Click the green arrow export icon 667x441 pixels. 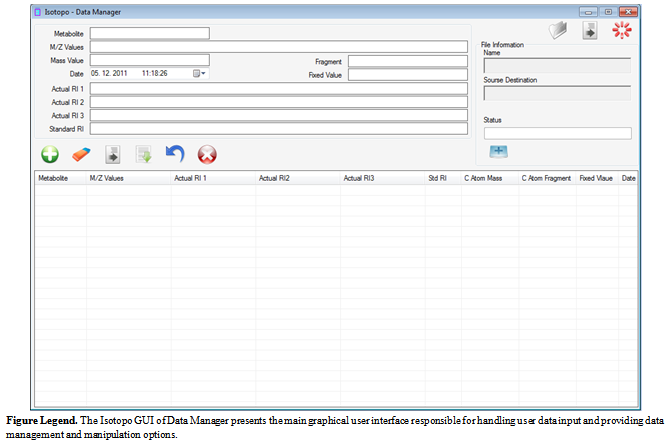[x=144, y=154]
